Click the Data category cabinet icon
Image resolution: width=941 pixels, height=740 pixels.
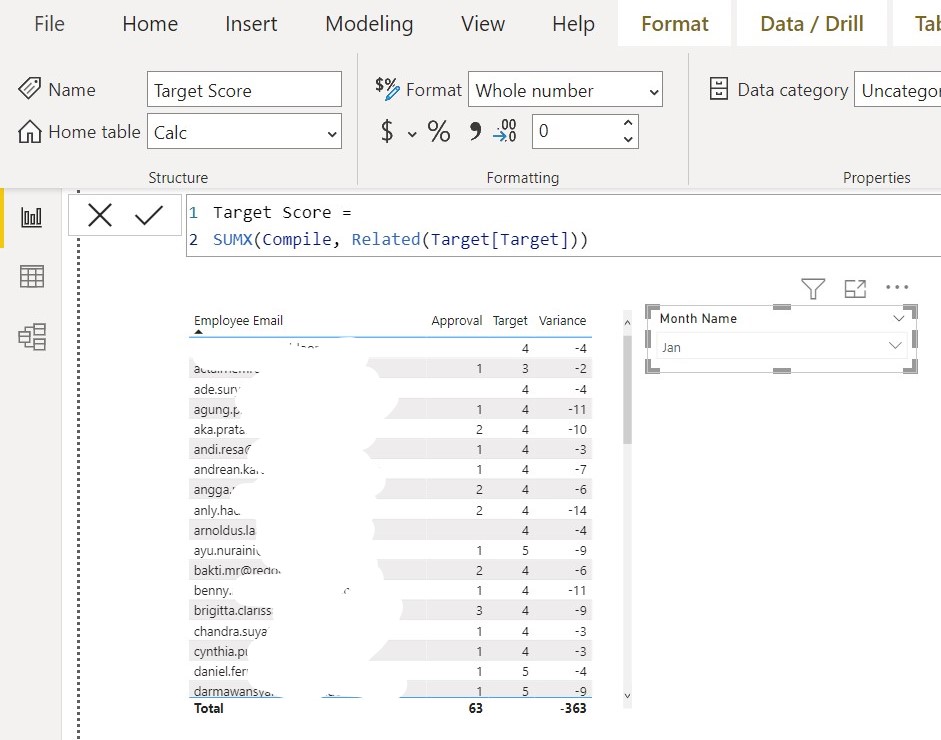coord(718,88)
